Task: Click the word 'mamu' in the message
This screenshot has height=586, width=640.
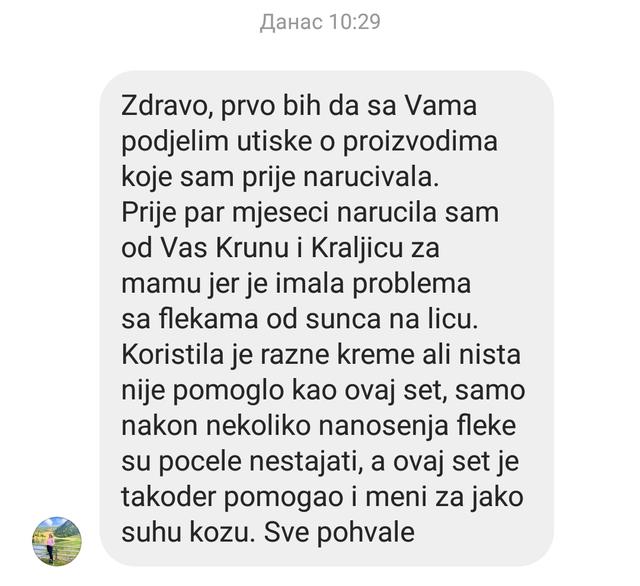Action: pyautogui.click(x=161, y=284)
